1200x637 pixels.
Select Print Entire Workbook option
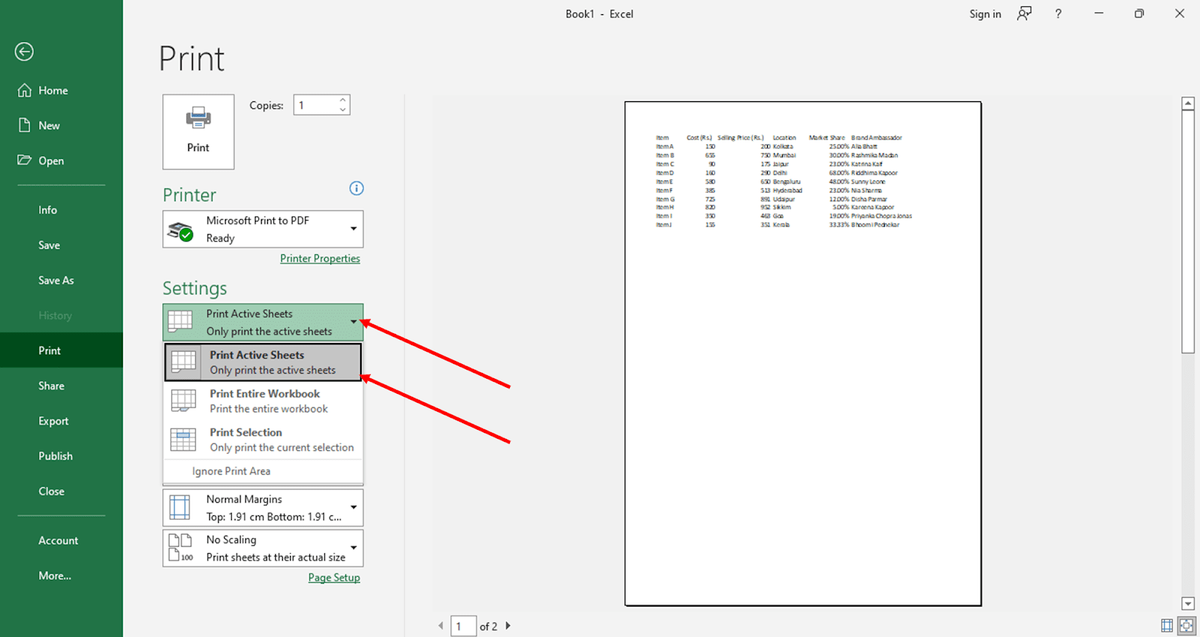tap(263, 401)
